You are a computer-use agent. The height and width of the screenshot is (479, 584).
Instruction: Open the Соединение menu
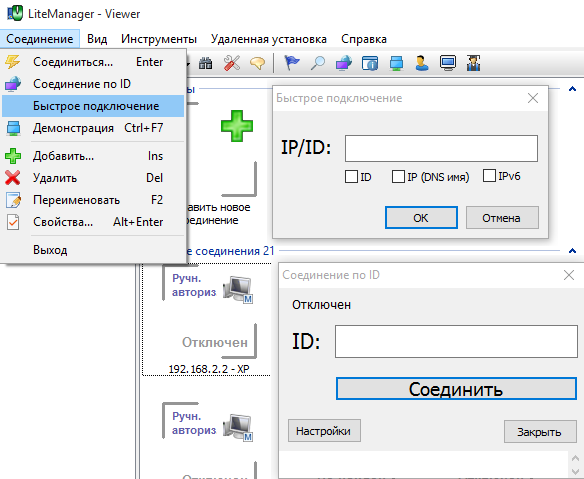39,39
